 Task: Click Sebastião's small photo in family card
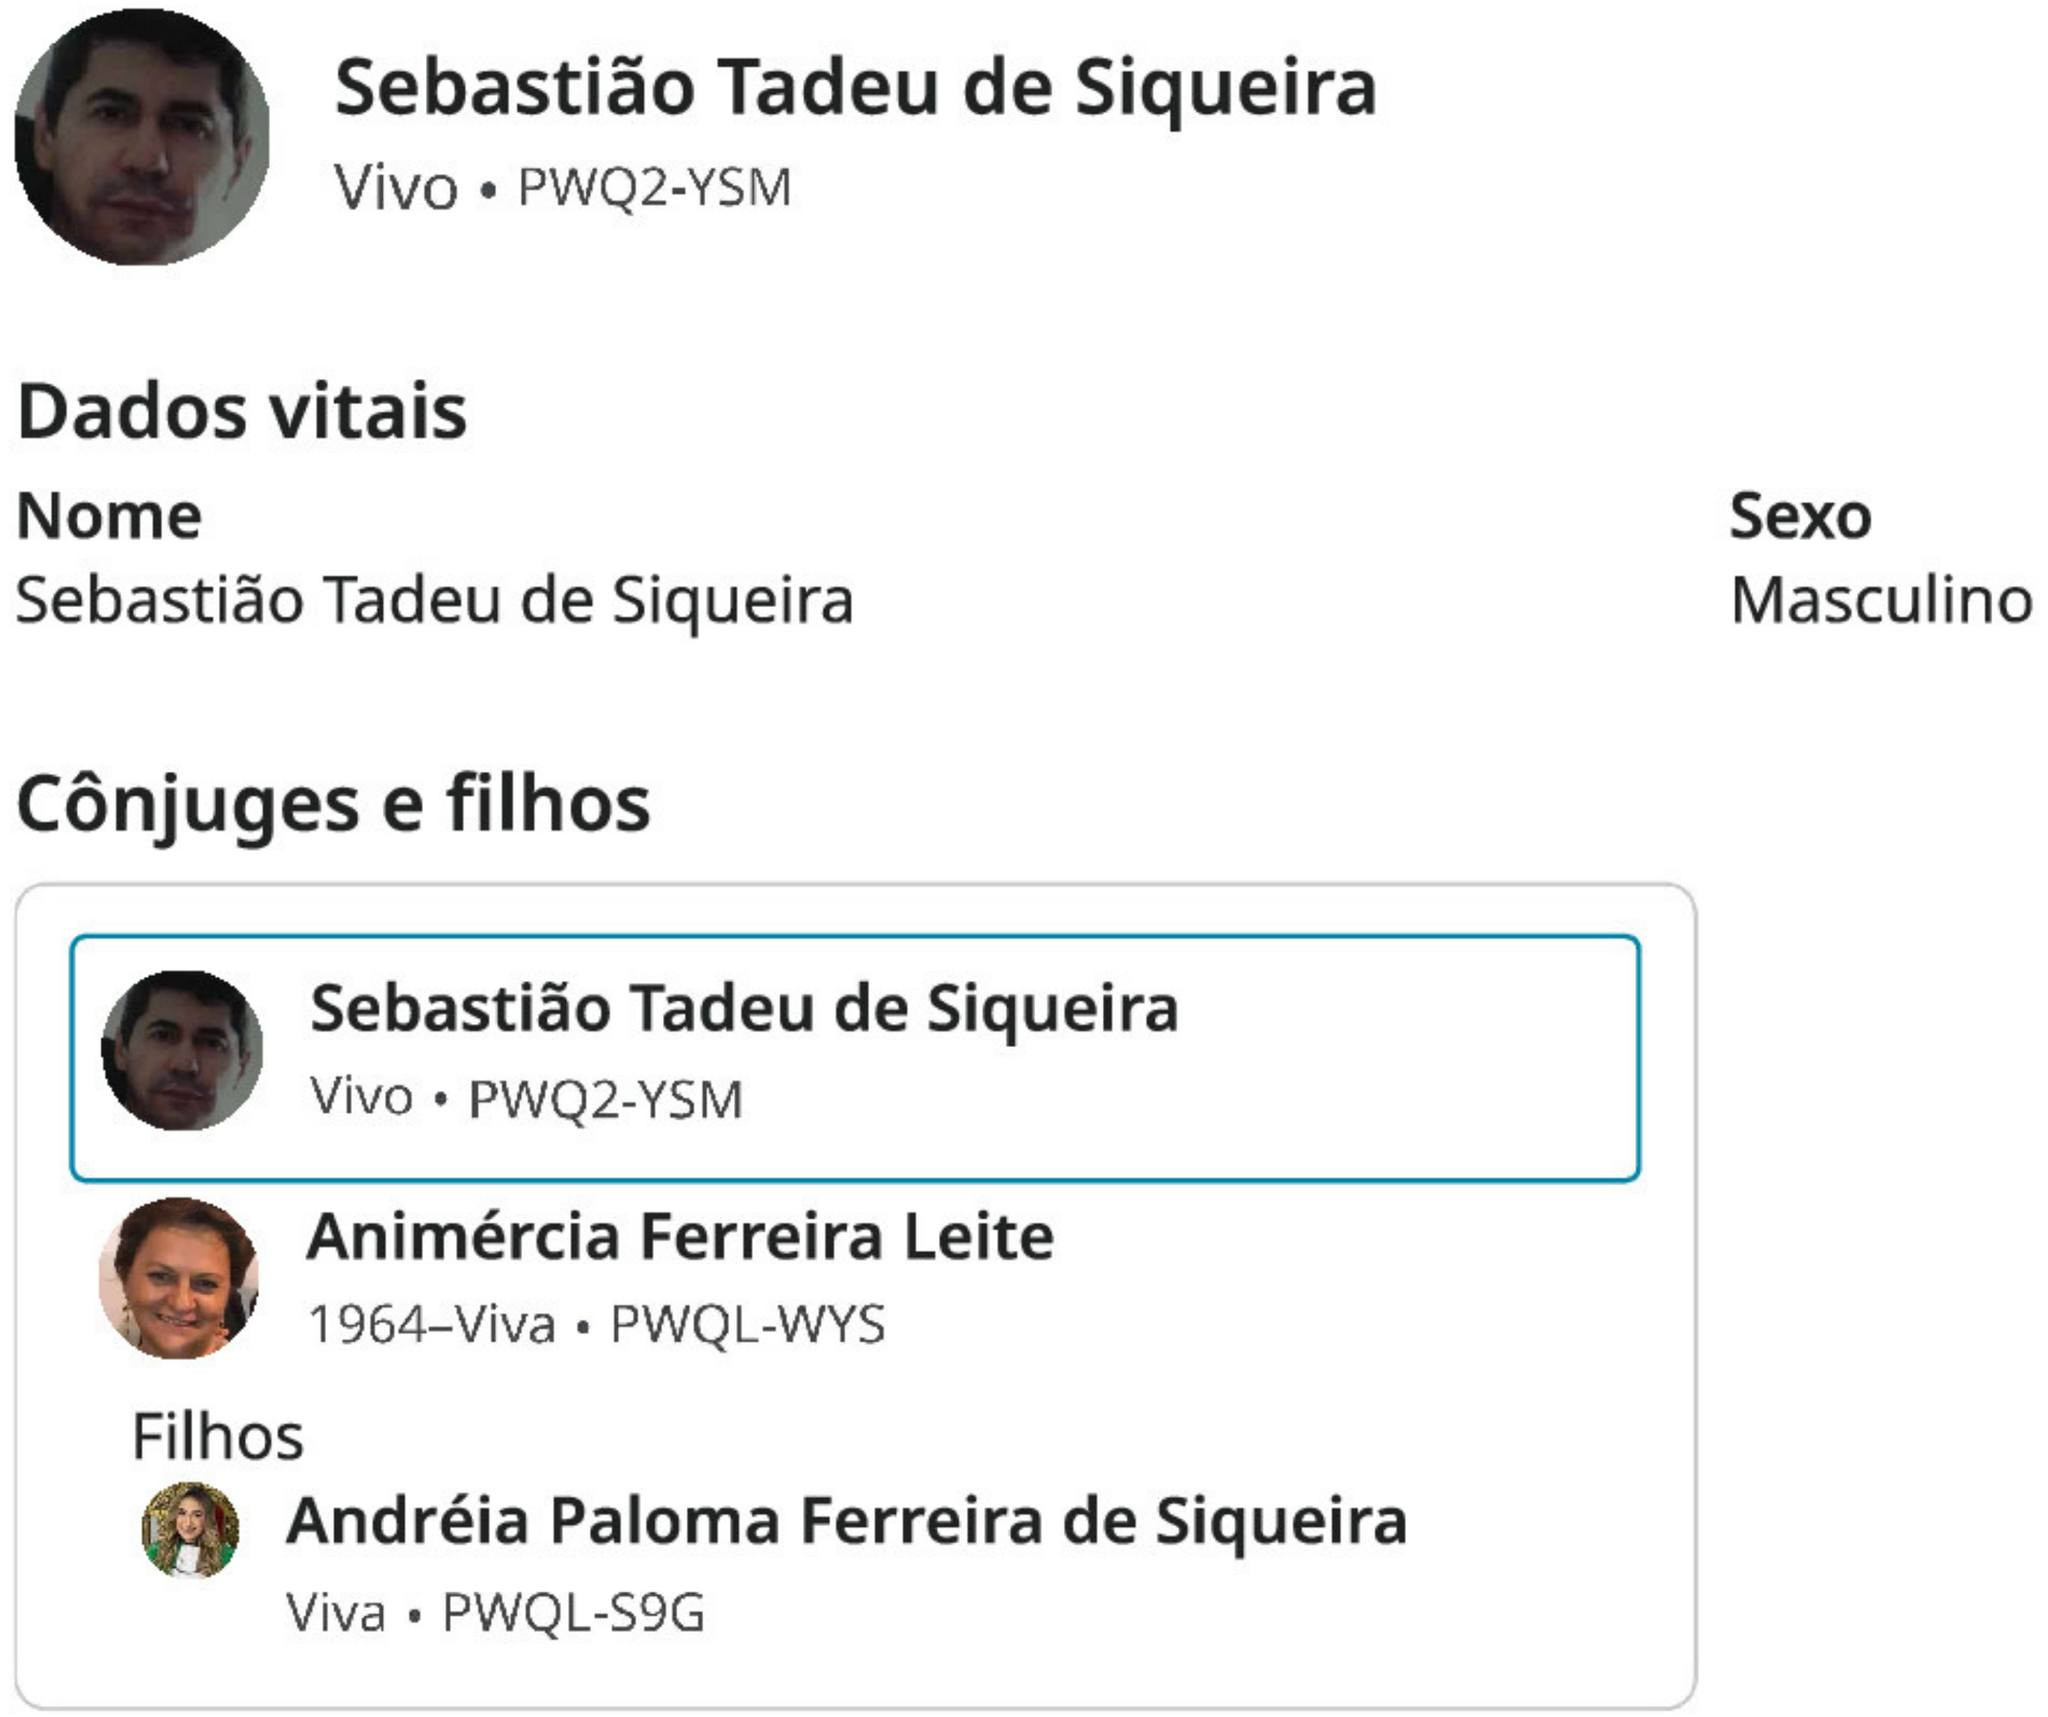(x=182, y=1050)
